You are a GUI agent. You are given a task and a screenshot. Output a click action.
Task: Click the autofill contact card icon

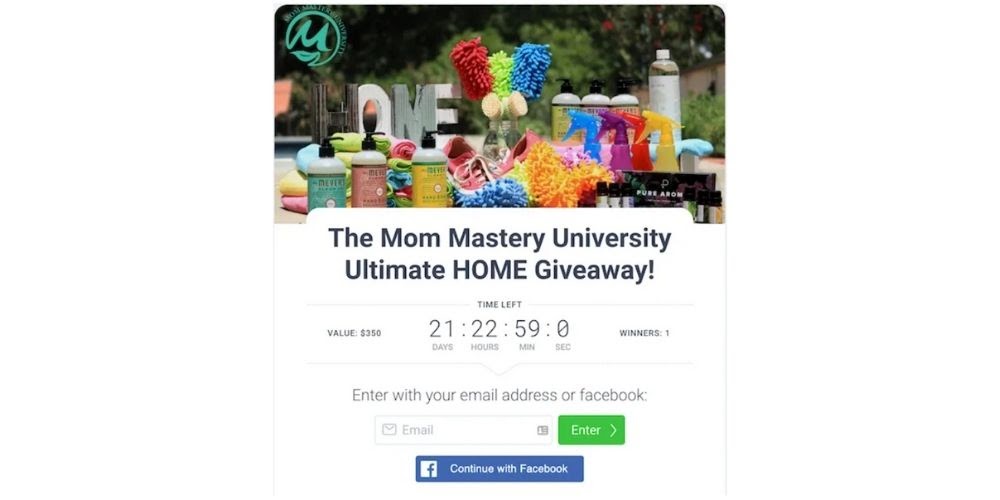point(543,430)
